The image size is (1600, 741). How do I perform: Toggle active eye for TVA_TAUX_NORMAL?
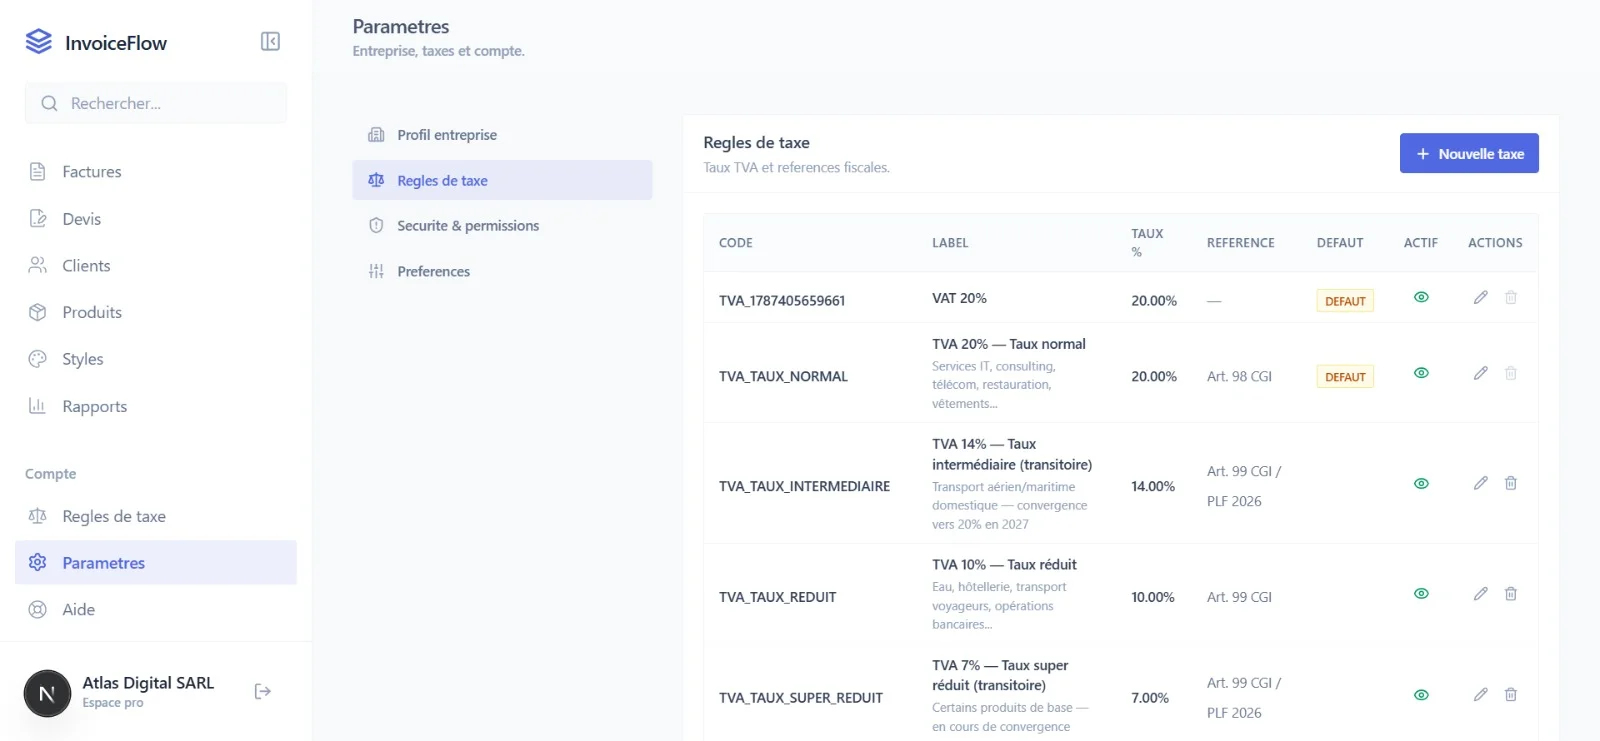[1421, 373]
